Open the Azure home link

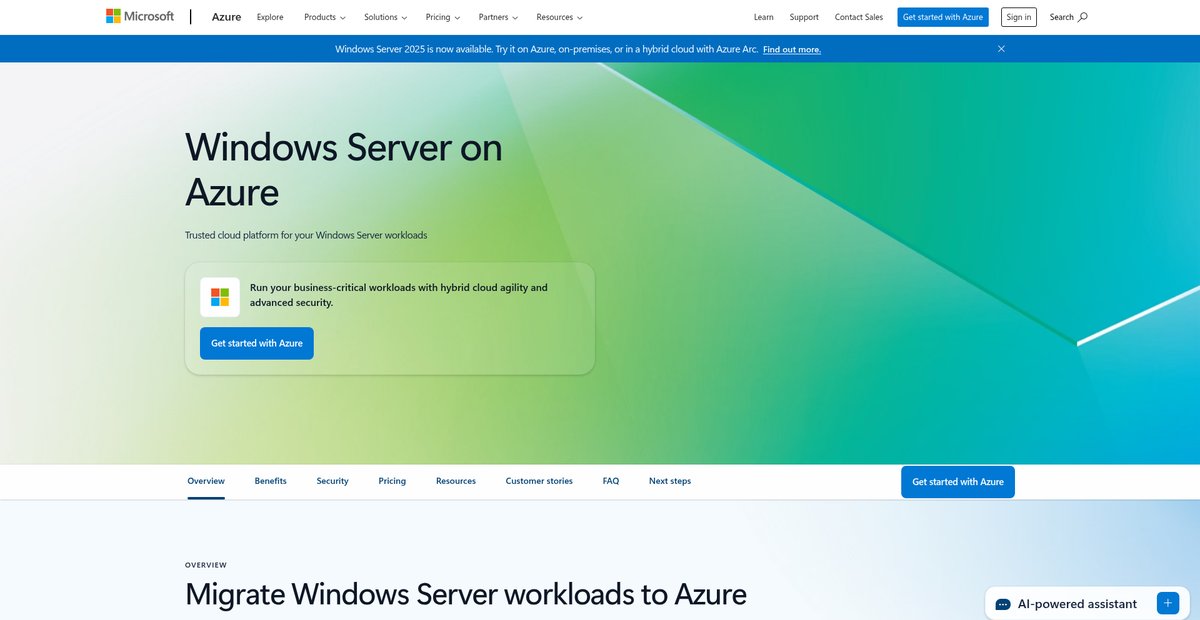[226, 17]
